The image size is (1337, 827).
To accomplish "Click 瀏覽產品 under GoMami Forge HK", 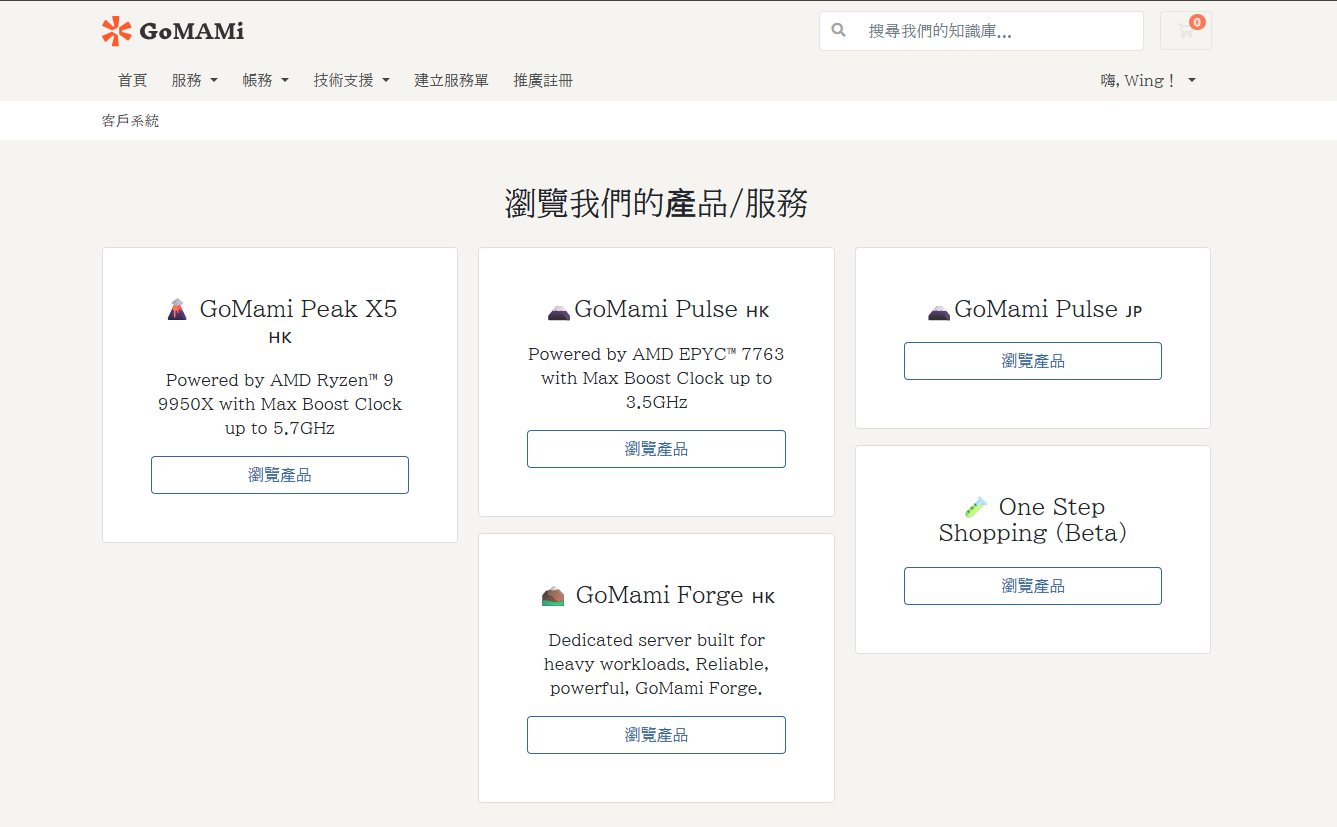I will (656, 735).
